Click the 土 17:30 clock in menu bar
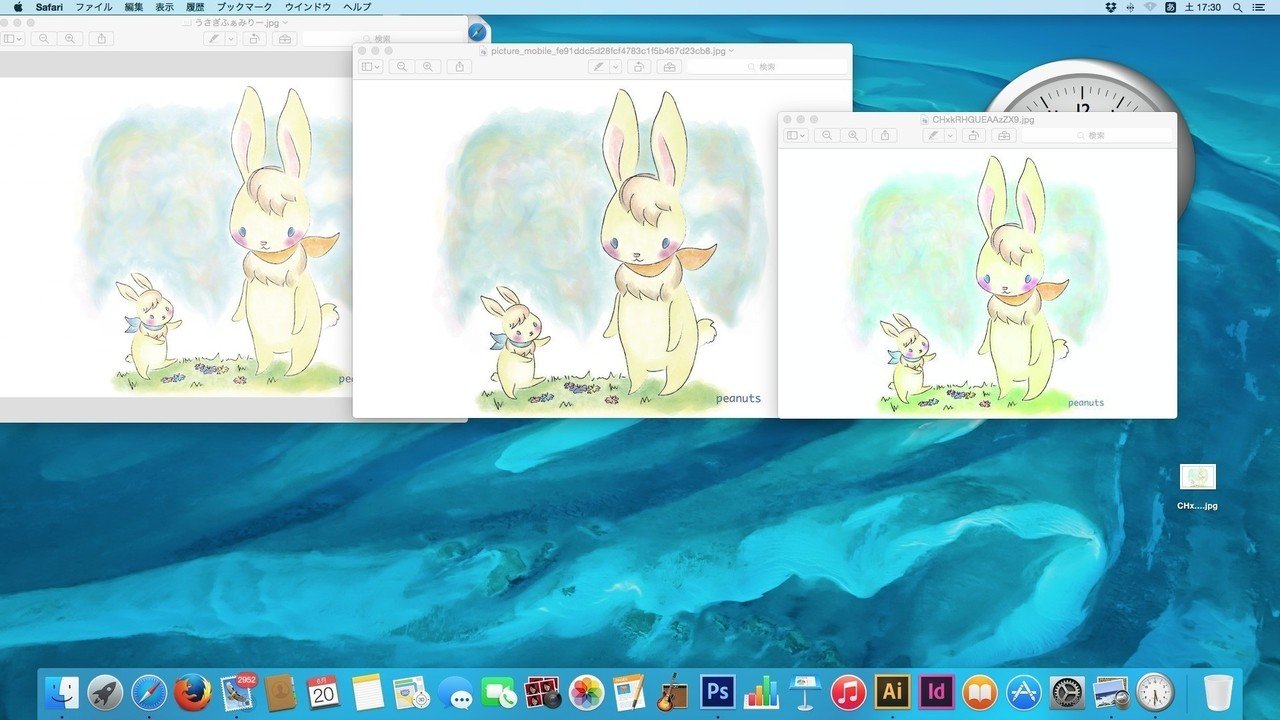This screenshot has height=720, width=1280. coord(1205,7)
